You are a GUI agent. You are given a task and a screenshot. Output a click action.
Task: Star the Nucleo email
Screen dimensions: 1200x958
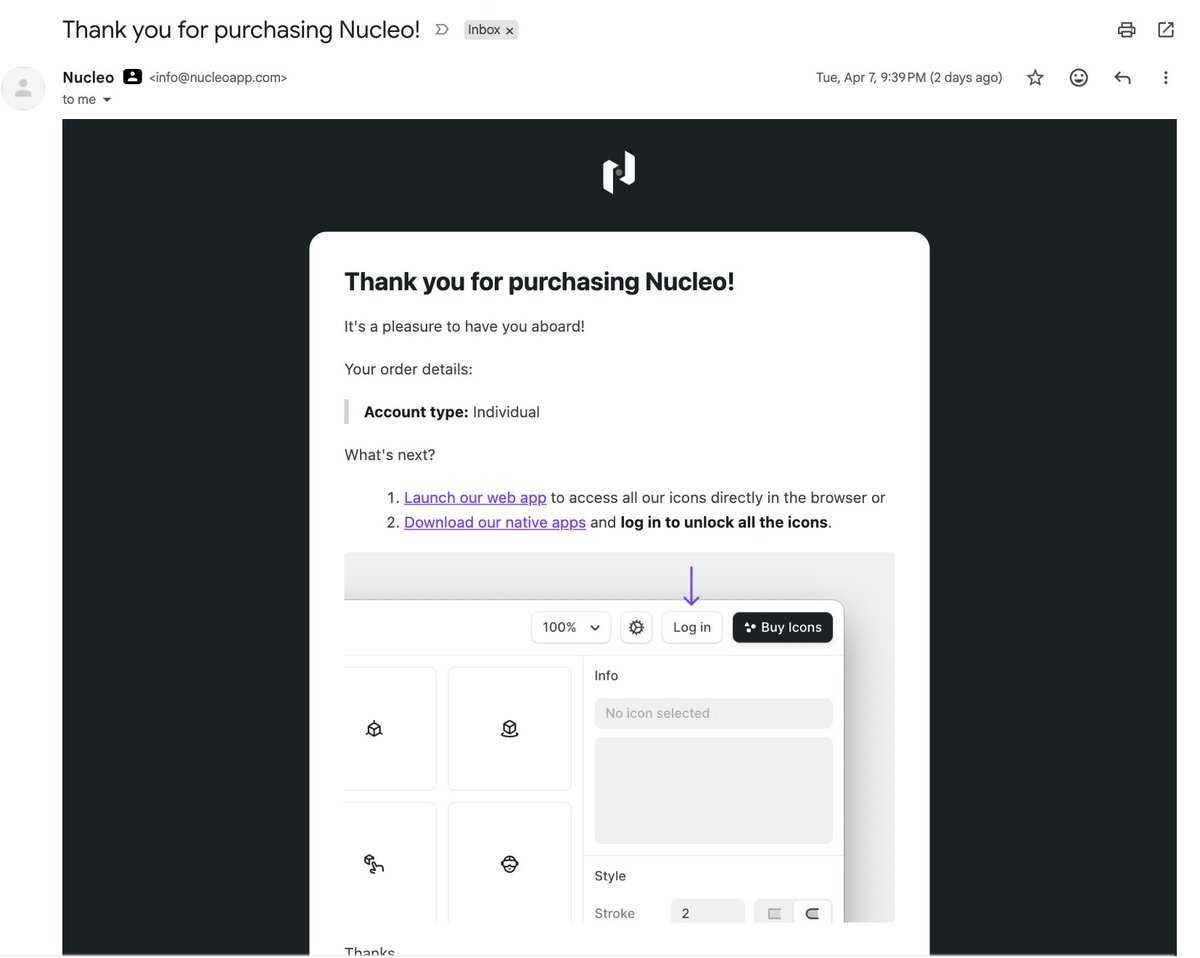click(1035, 78)
